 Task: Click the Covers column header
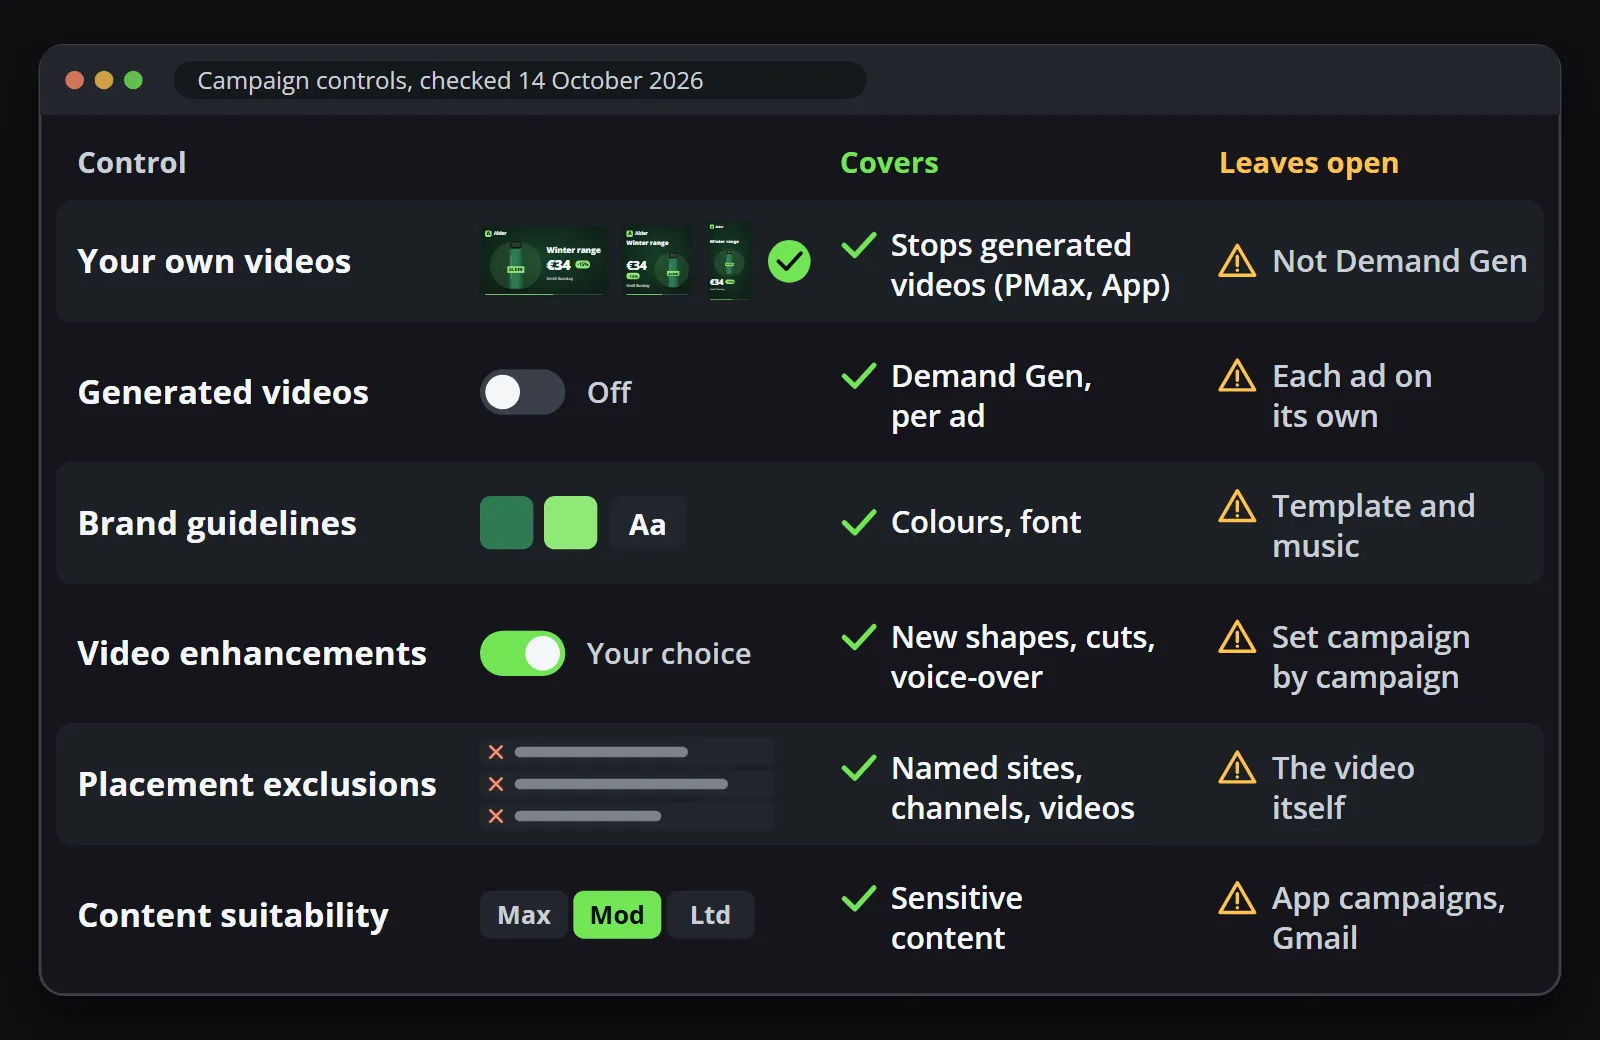pyautogui.click(x=889, y=163)
